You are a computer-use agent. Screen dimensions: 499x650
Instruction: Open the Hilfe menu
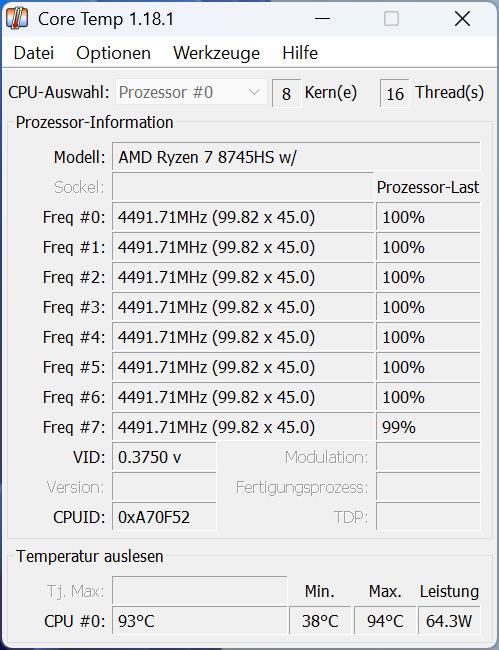[x=300, y=53]
